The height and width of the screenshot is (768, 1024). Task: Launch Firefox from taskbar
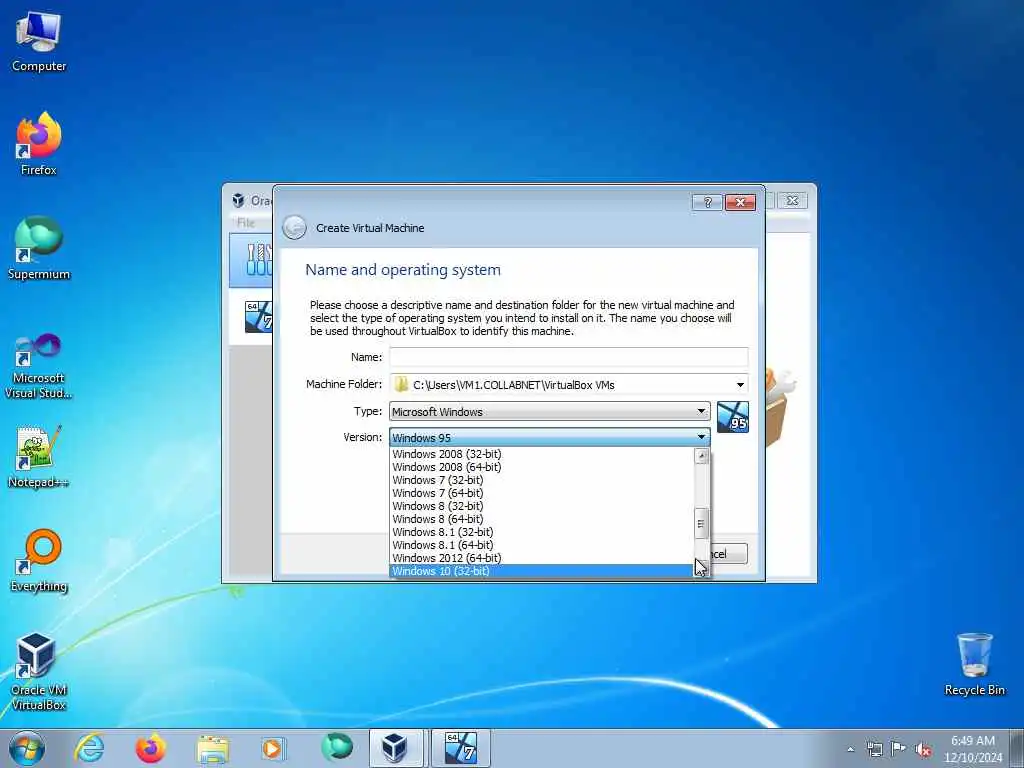click(x=150, y=748)
